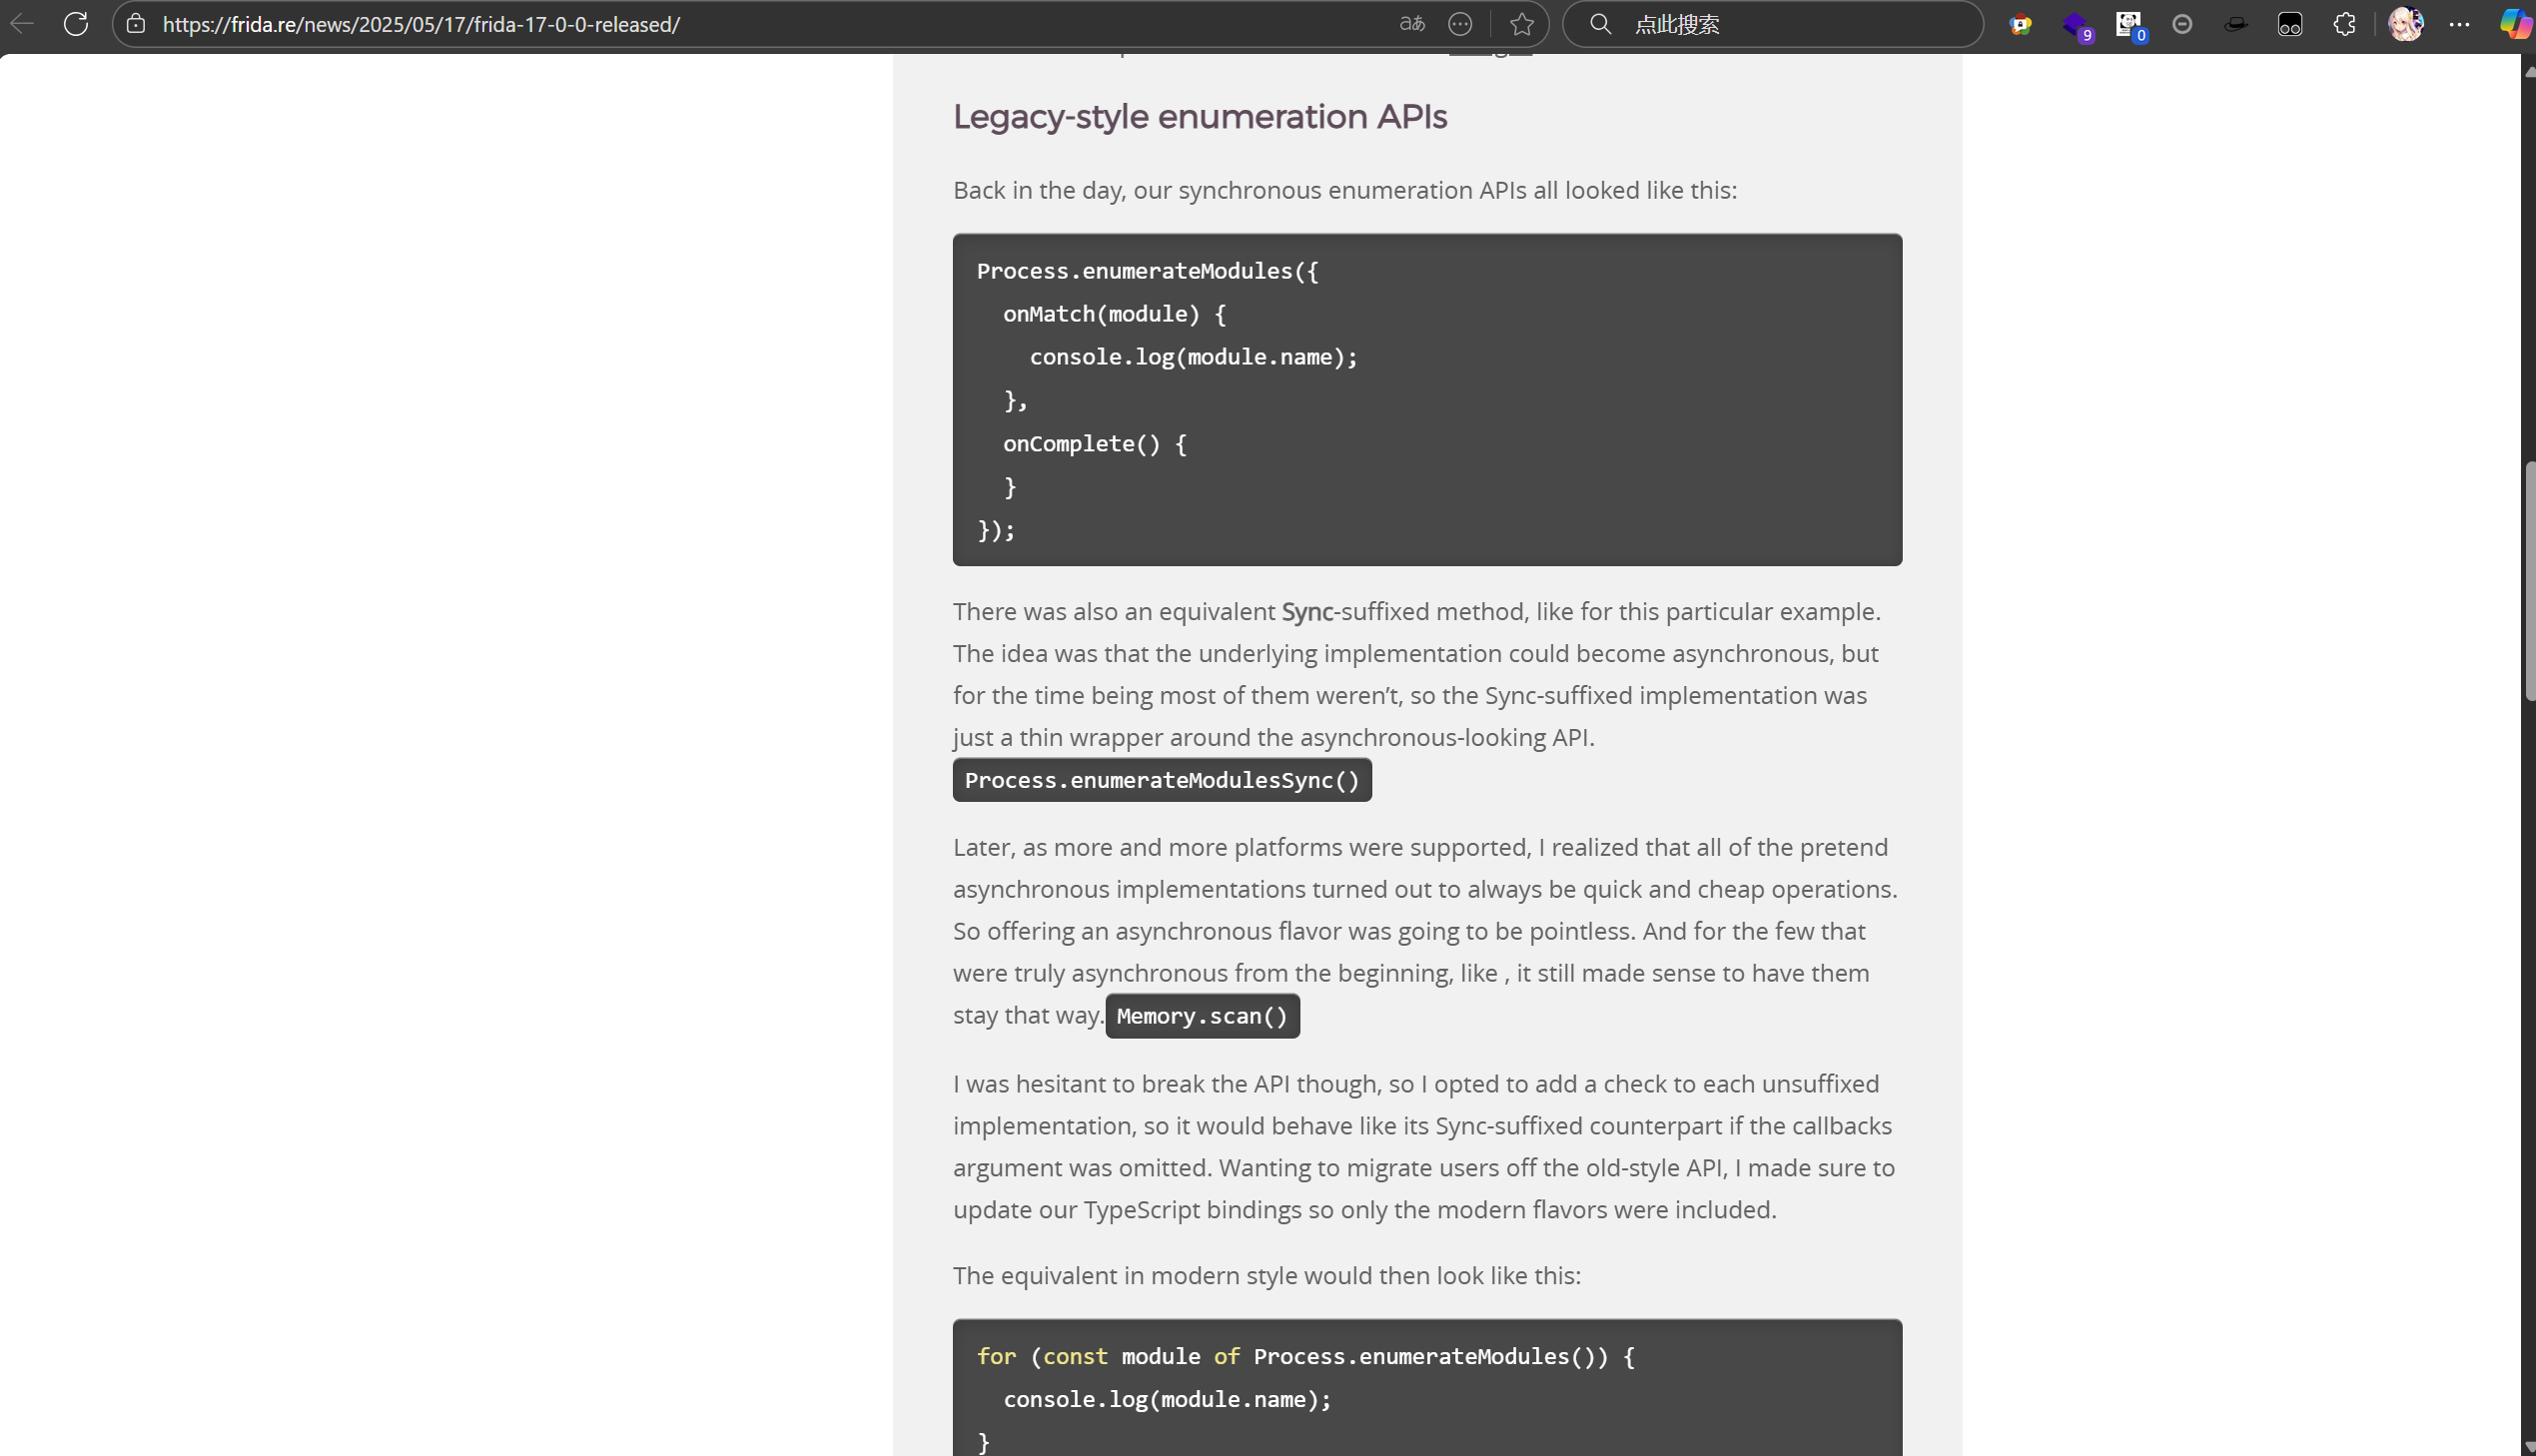Click the search magnifier icon
Screen dimensions: 2536x1456
pos(1601,24)
